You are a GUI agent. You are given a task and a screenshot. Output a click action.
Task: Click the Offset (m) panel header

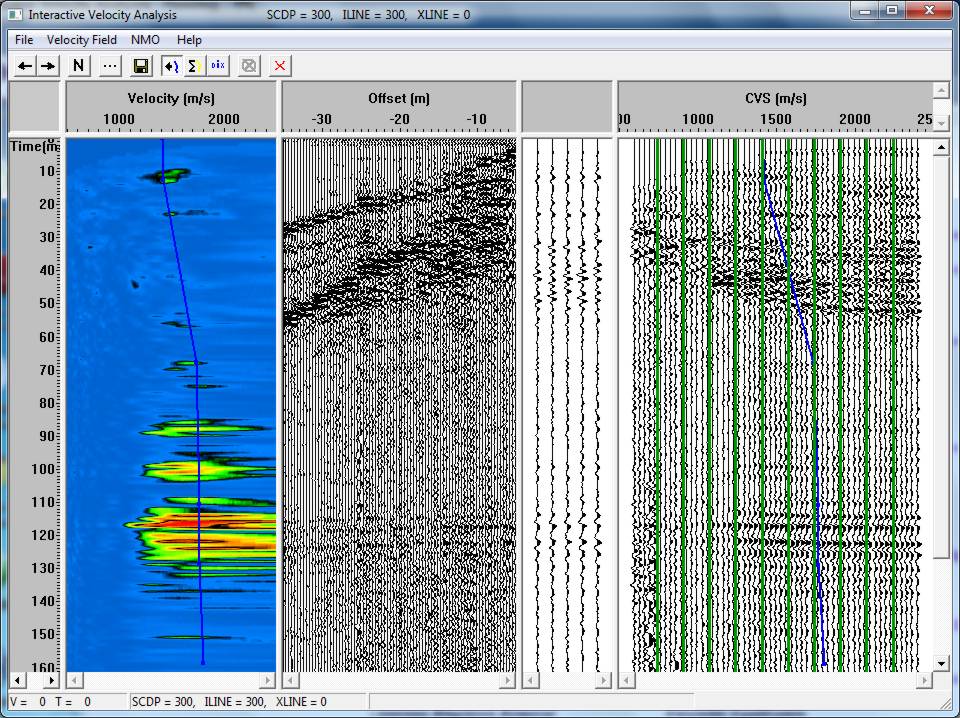pyautogui.click(x=399, y=98)
